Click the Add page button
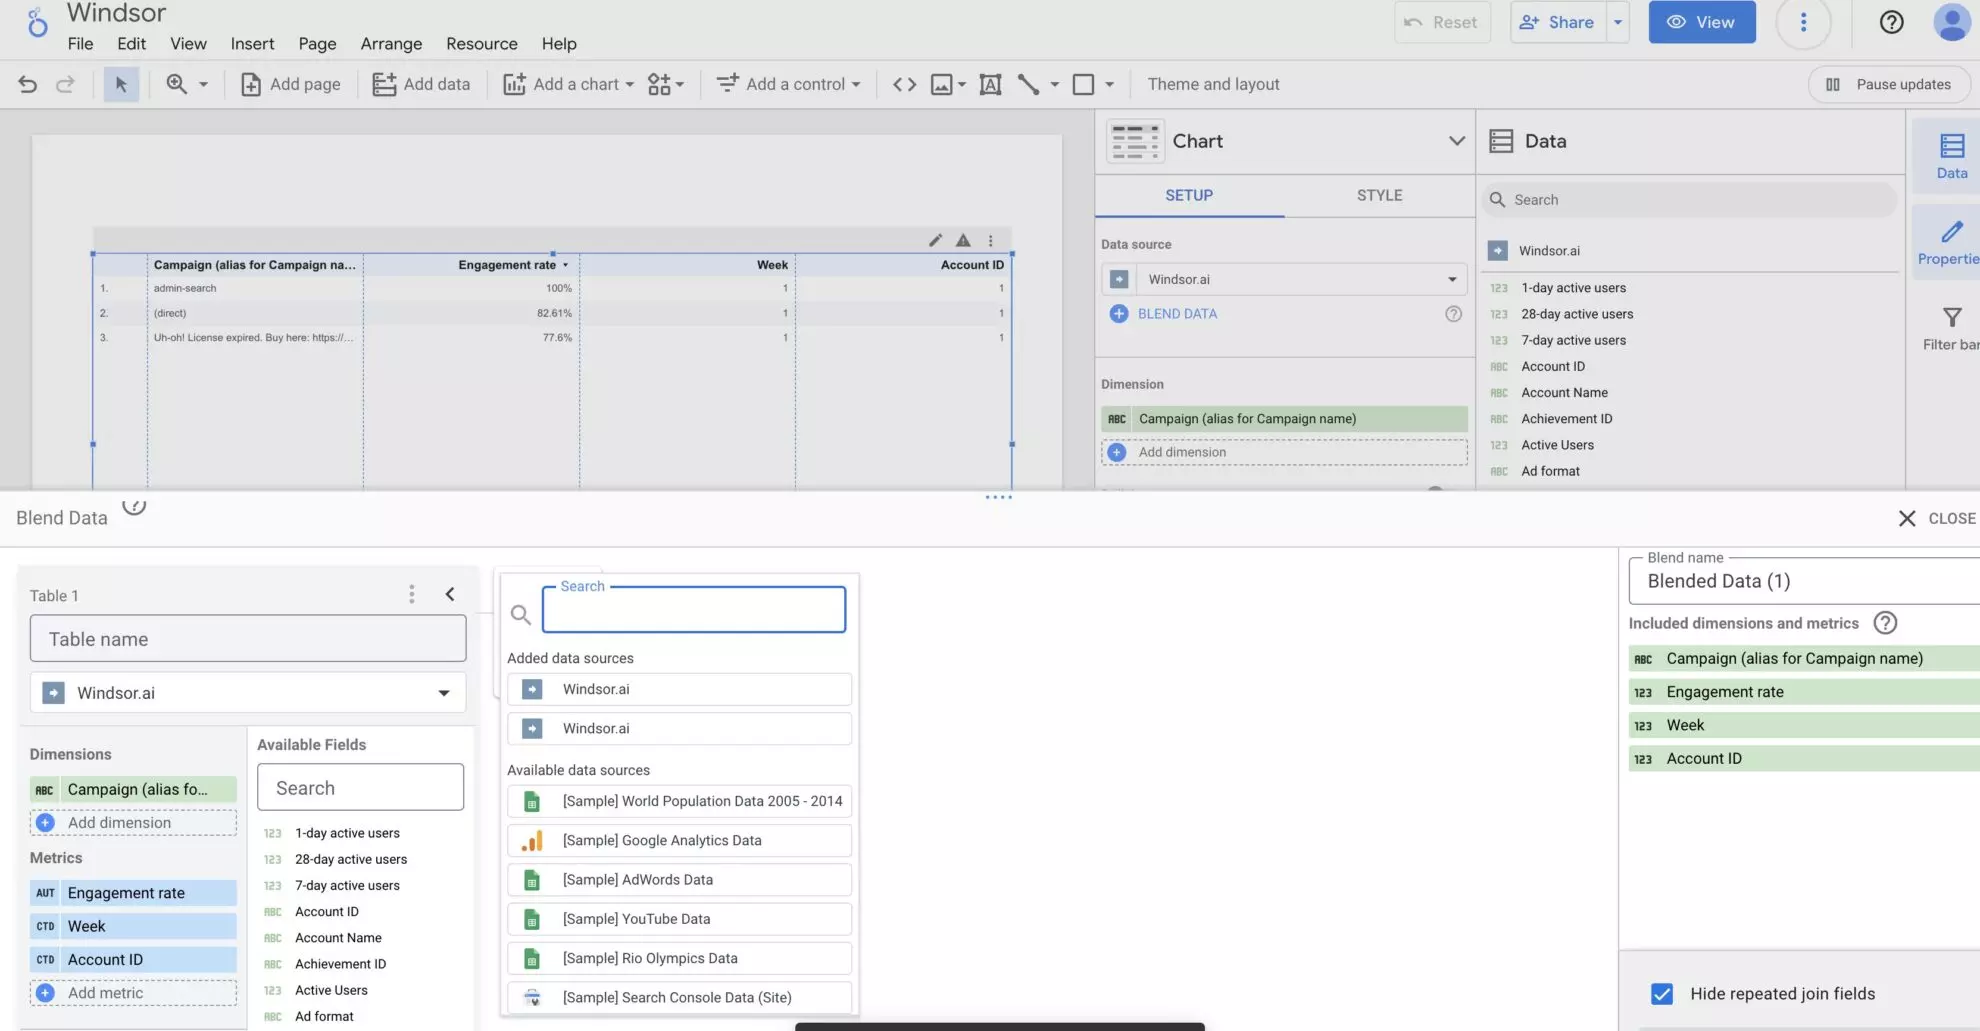1980x1031 pixels. coord(291,84)
